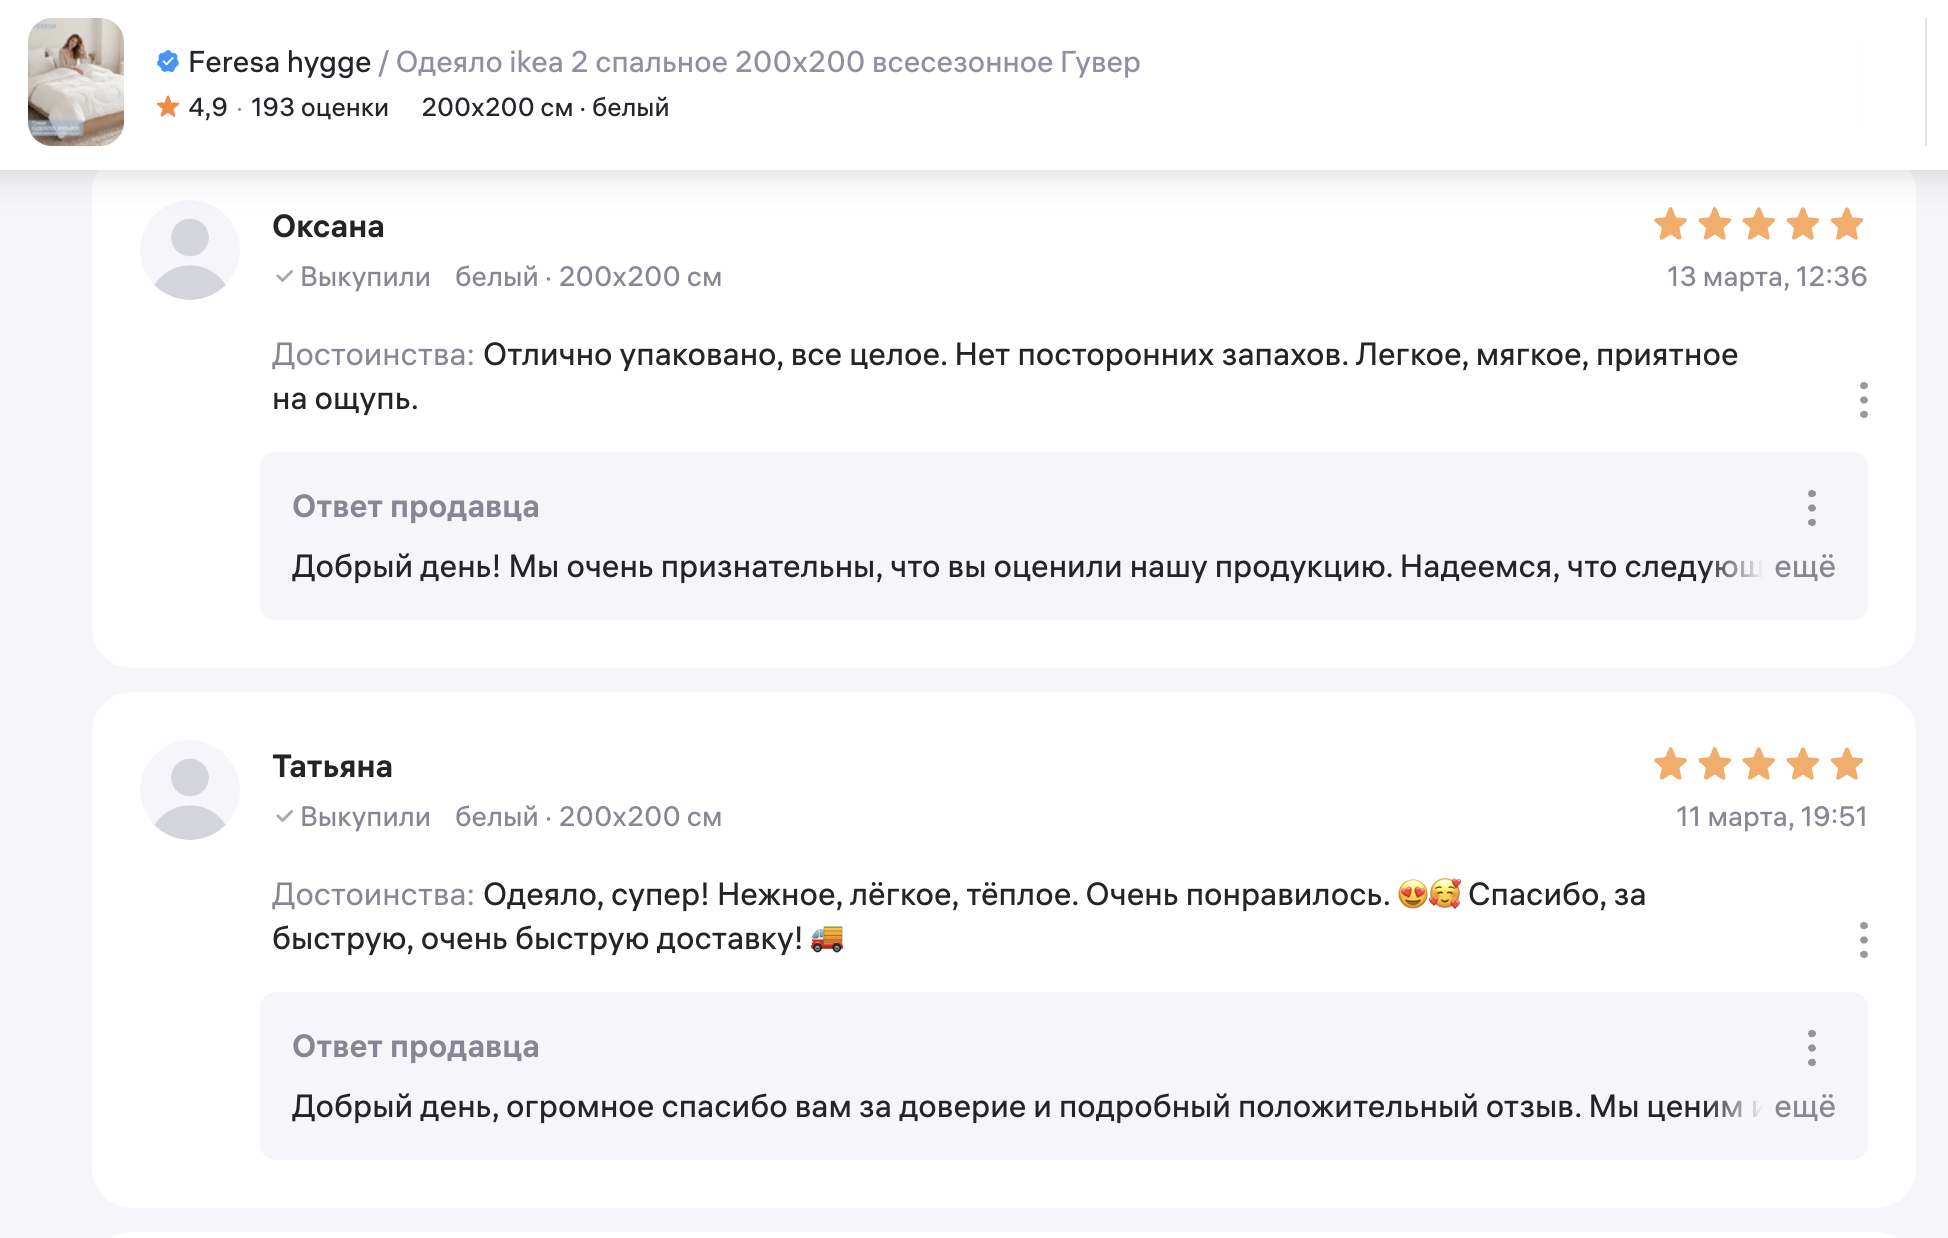Viewport: 1948px width, 1238px height.
Task: Click Выкупили checkmark on Татьяна's review
Action: [x=285, y=817]
